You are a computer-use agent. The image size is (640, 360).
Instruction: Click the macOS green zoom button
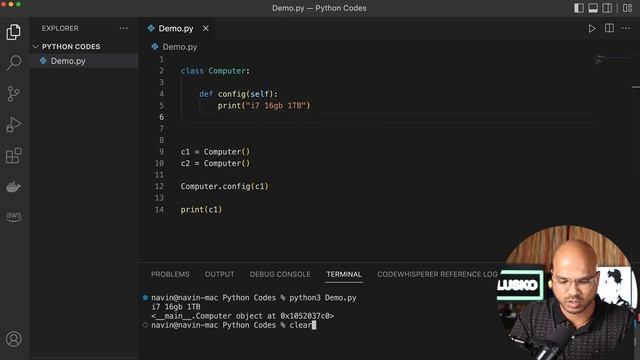pos(18,4)
